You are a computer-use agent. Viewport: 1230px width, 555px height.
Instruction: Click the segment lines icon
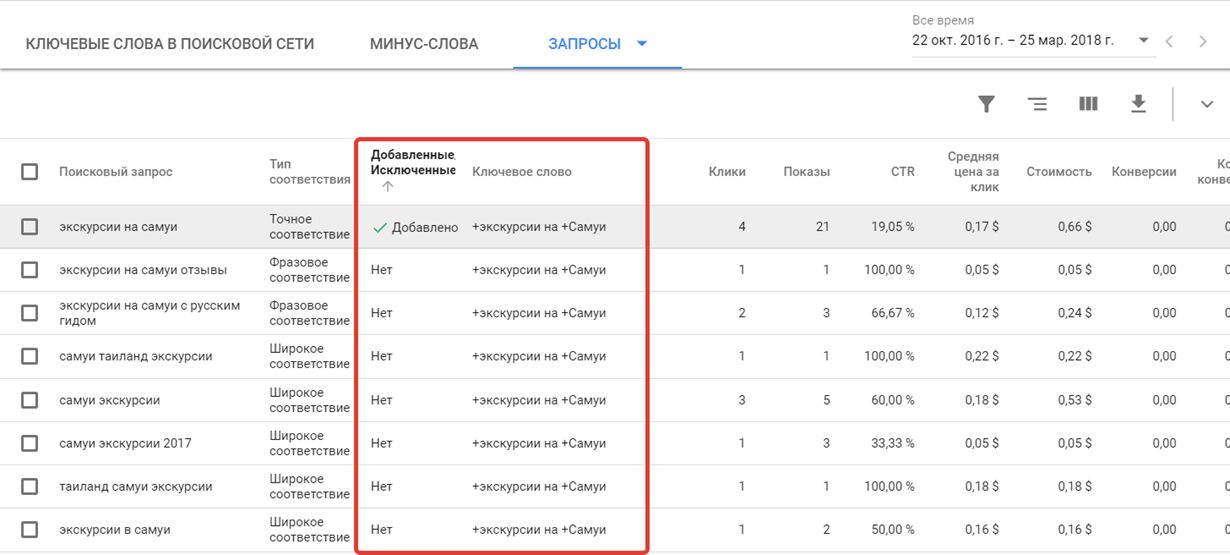(x=1037, y=104)
